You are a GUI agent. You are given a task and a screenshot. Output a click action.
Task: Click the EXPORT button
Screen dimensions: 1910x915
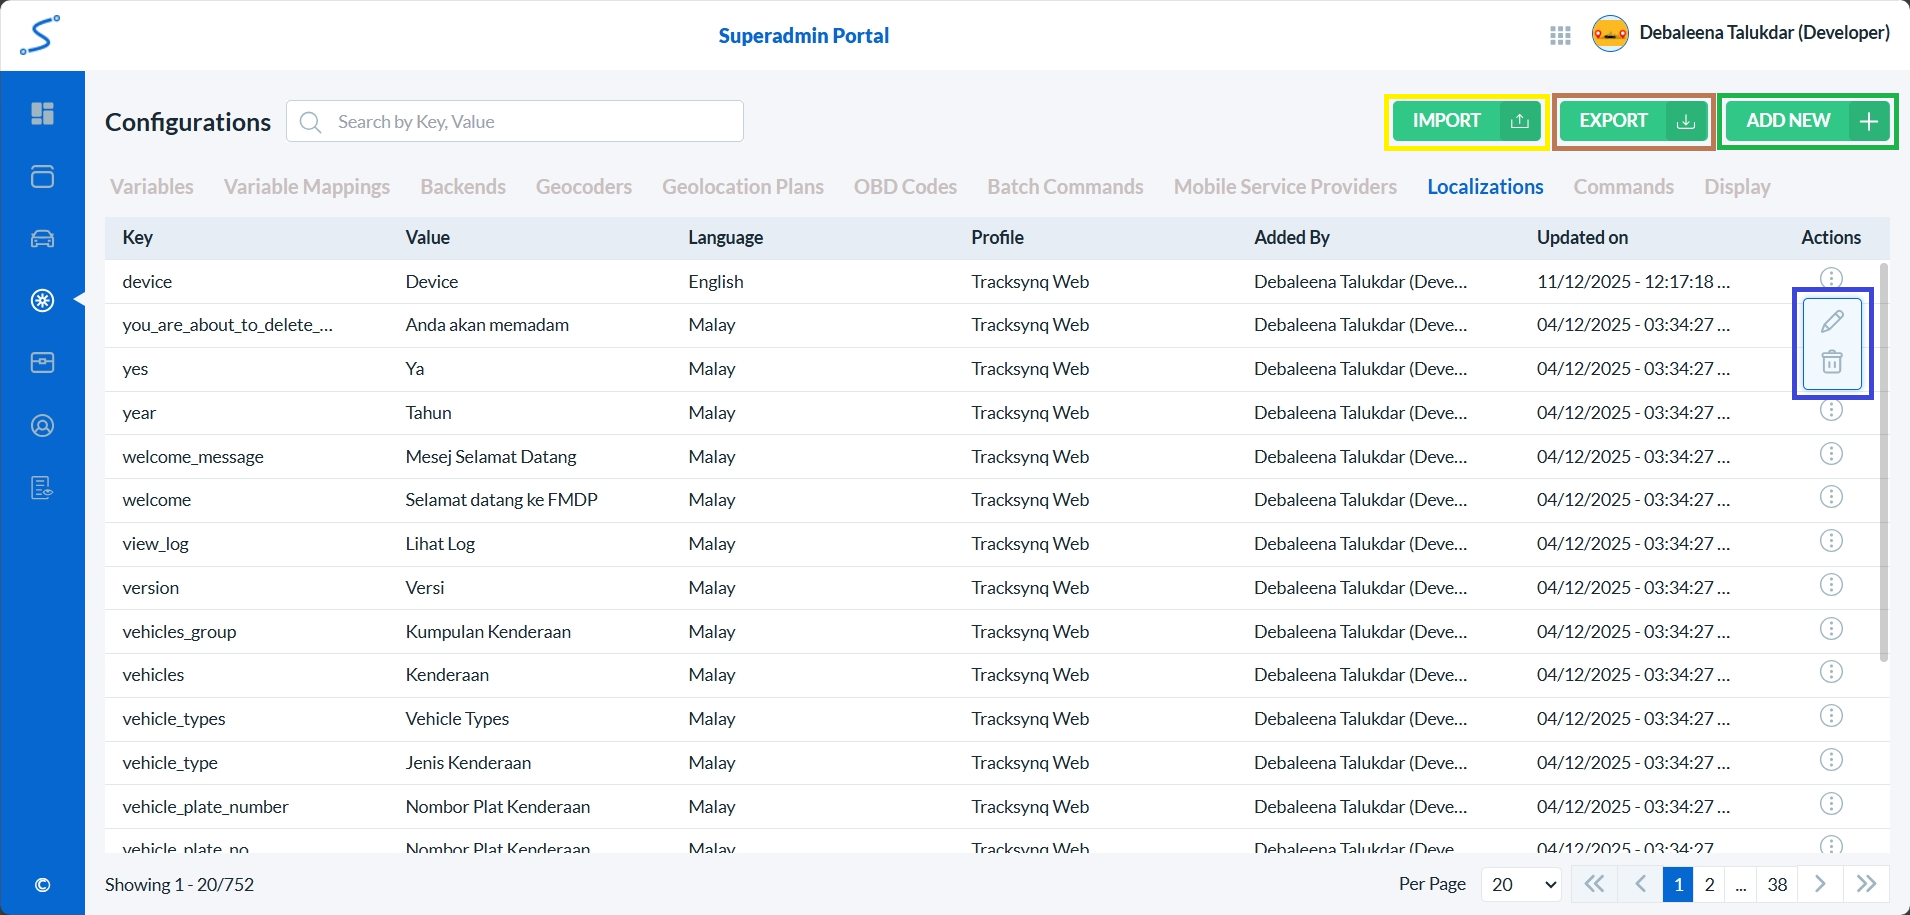pos(1631,120)
